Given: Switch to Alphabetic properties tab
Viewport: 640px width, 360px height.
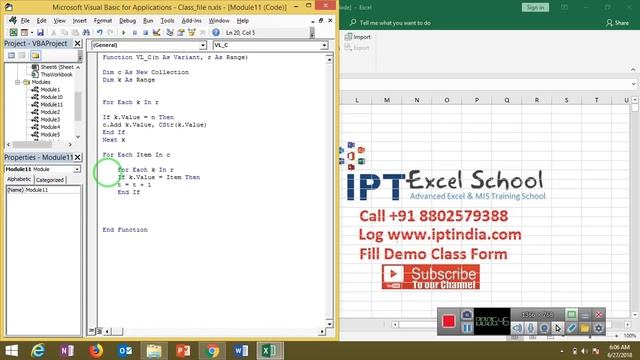Looking at the screenshot, I should pyautogui.click(x=19, y=179).
